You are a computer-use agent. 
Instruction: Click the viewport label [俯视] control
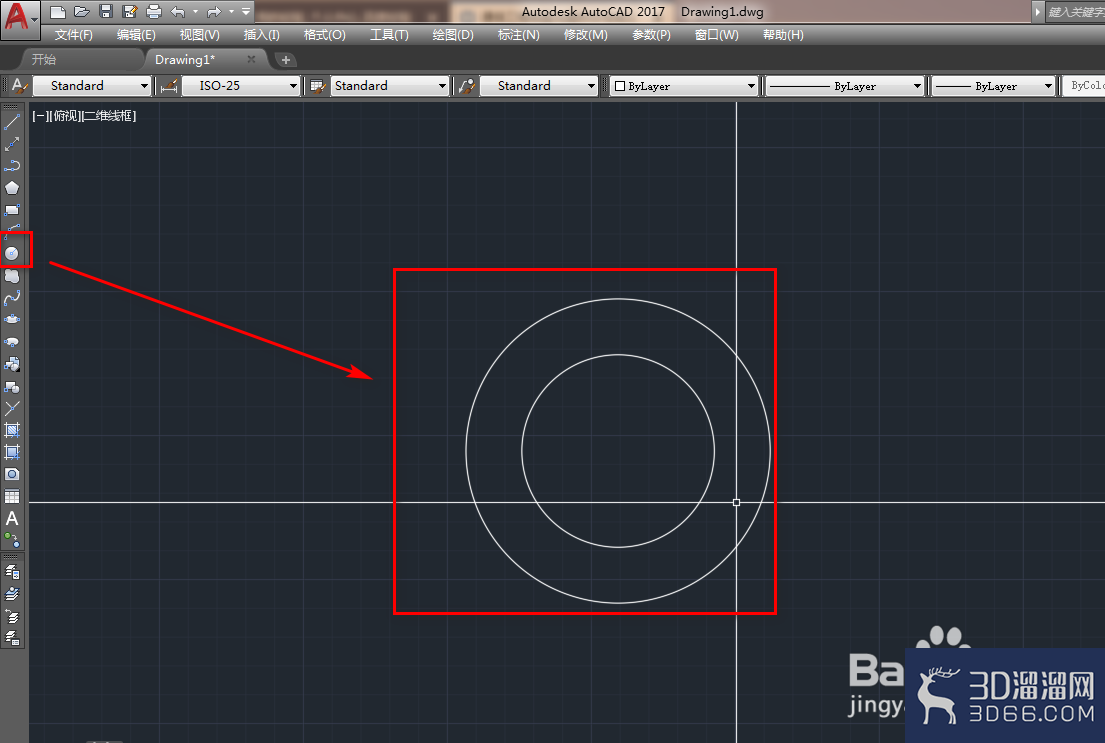67,116
